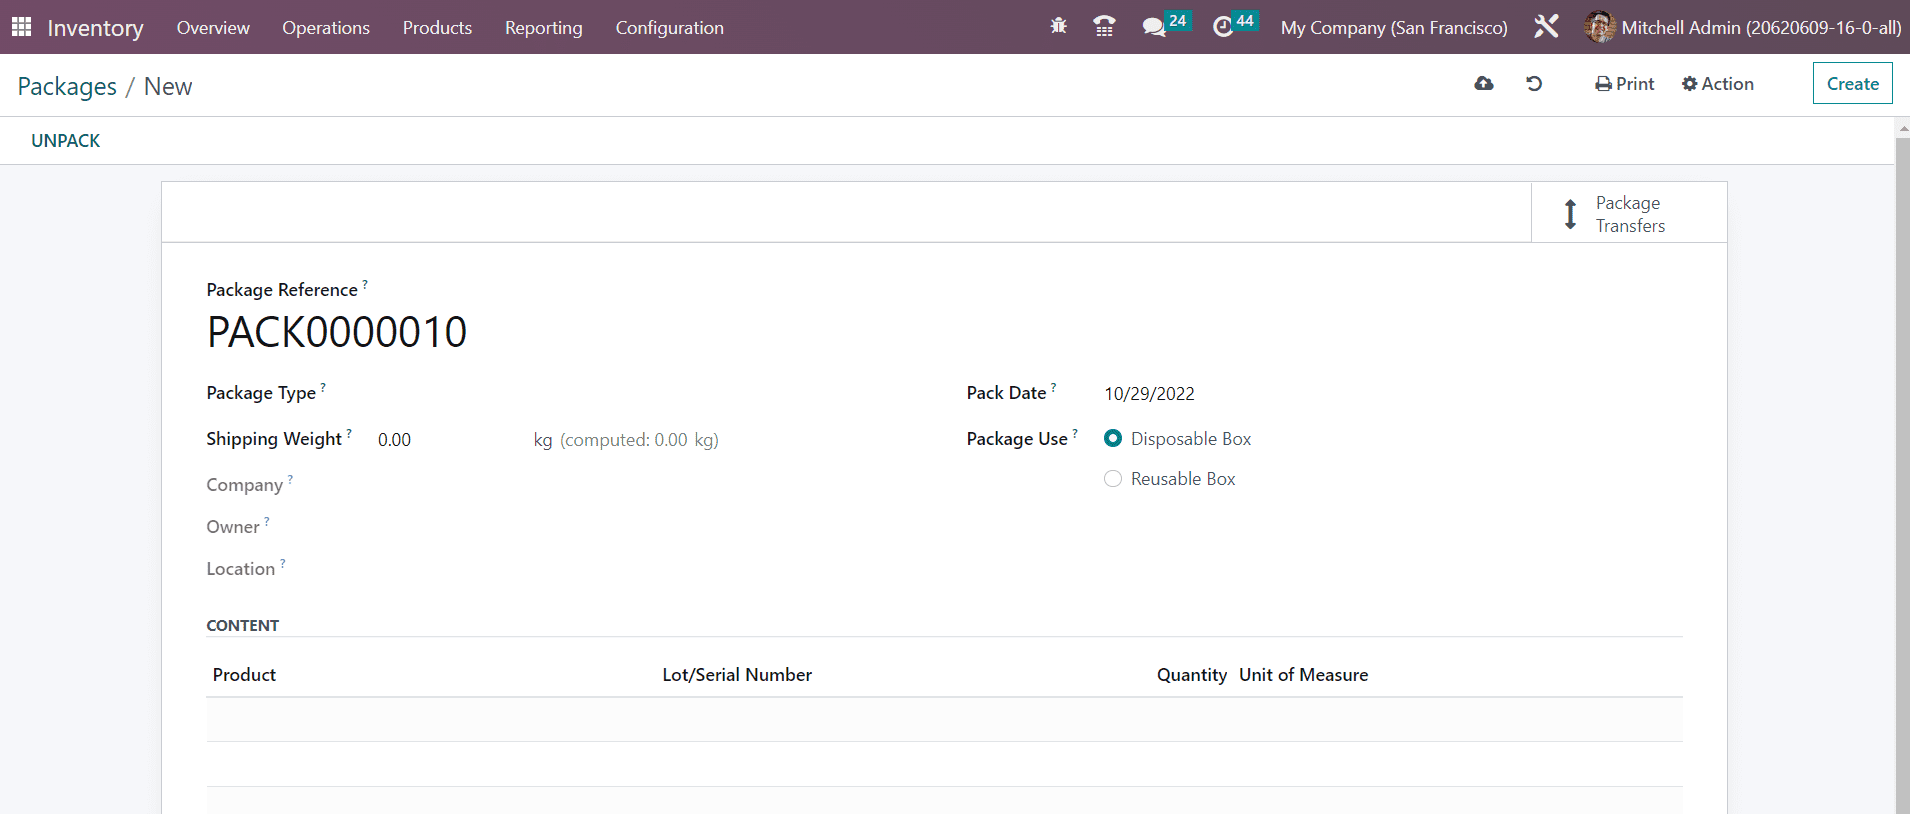Open the Reporting menu
The image size is (1910, 814).
(x=543, y=27)
